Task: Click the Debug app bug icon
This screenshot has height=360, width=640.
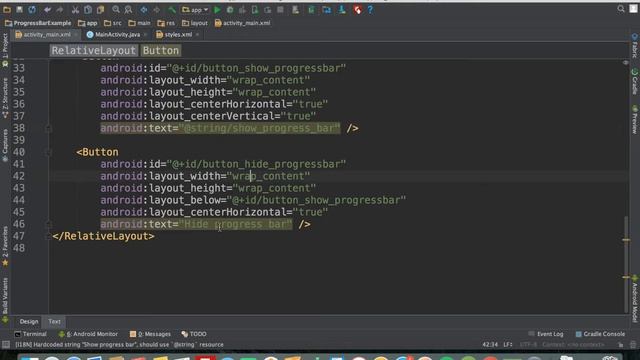Action: tap(230, 9)
